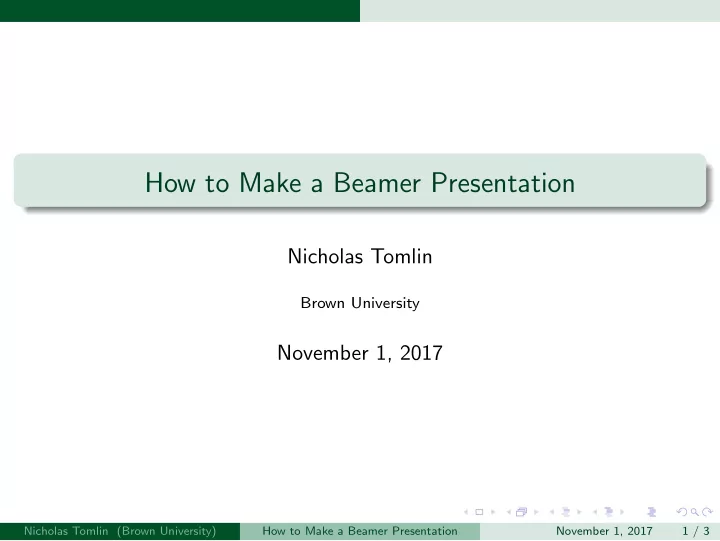This screenshot has width=720, height=541.
Task: Click the footer date 'November 1, 2017'
Action: 604,531
